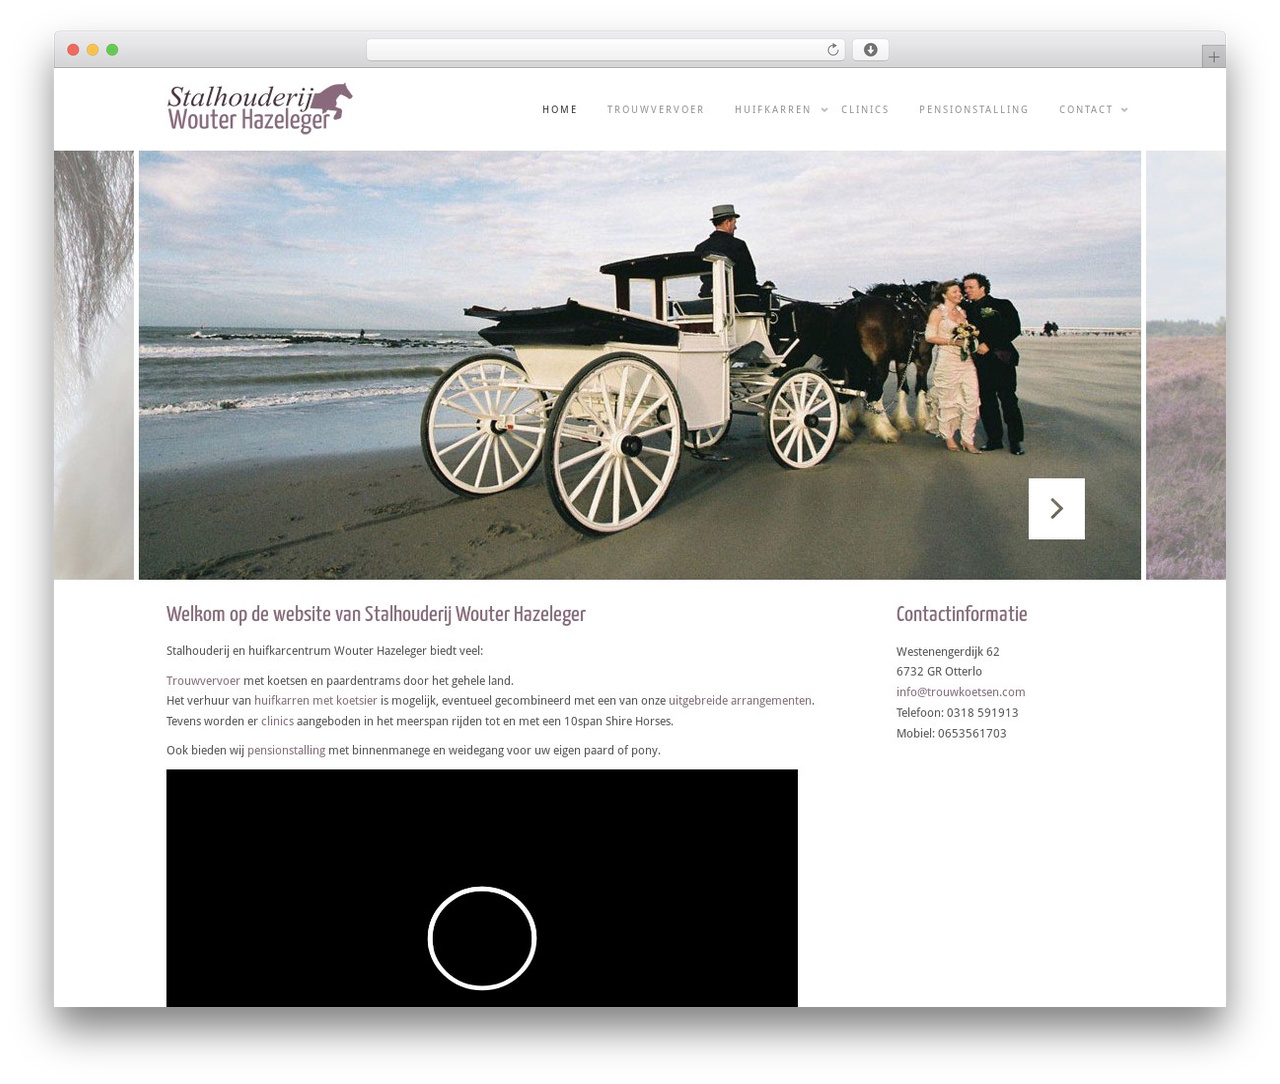Image resolution: width=1280 pixels, height=1084 pixels.
Task: Expand the Contact submenu chevron
Action: click(x=1124, y=110)
